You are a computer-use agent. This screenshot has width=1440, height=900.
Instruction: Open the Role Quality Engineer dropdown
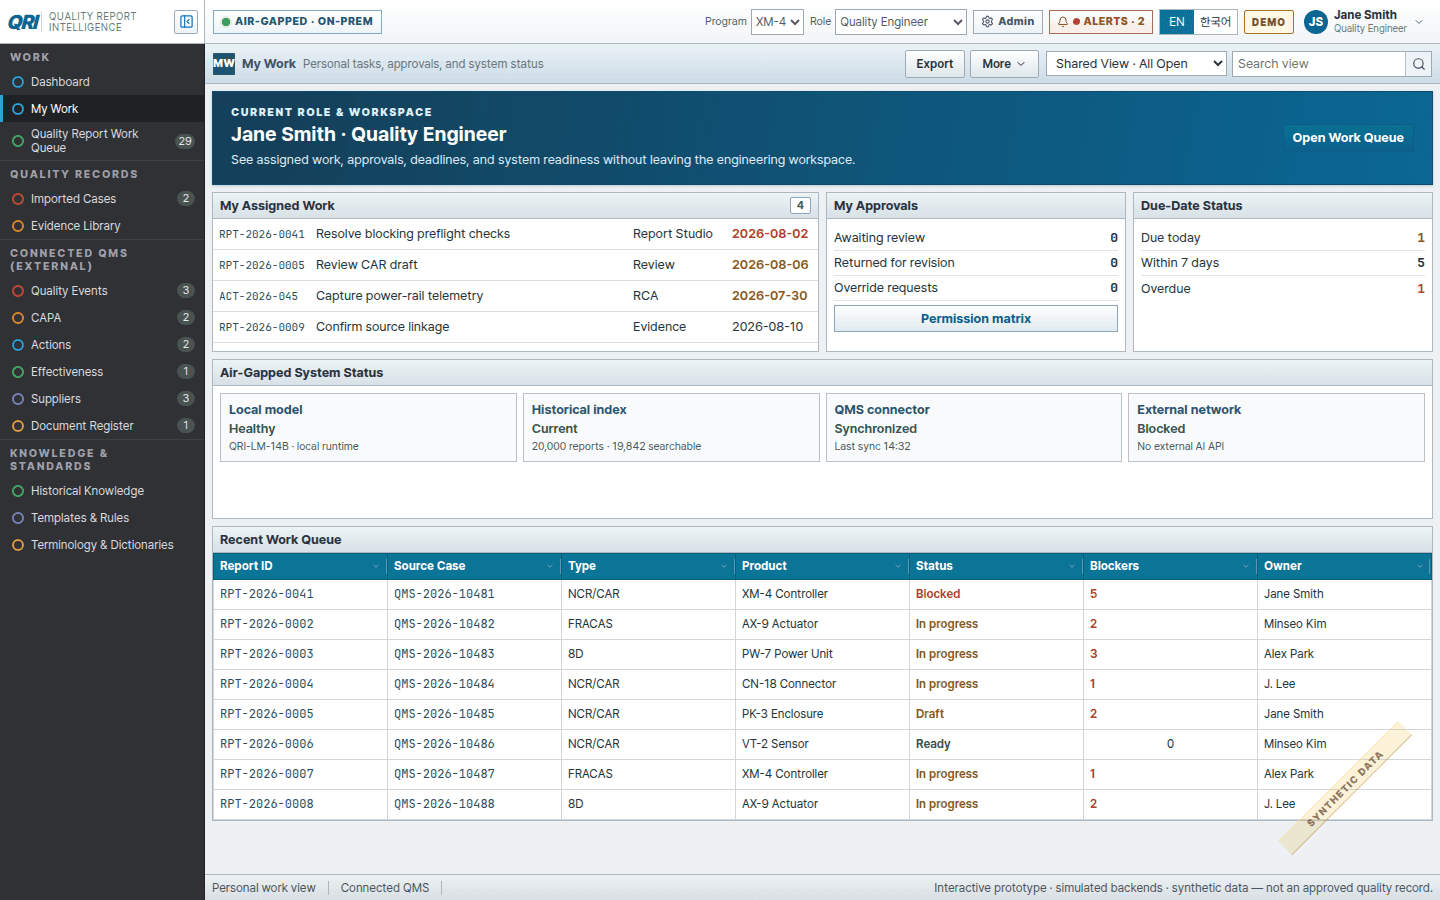pyautogui.click(x=901, y=22)
